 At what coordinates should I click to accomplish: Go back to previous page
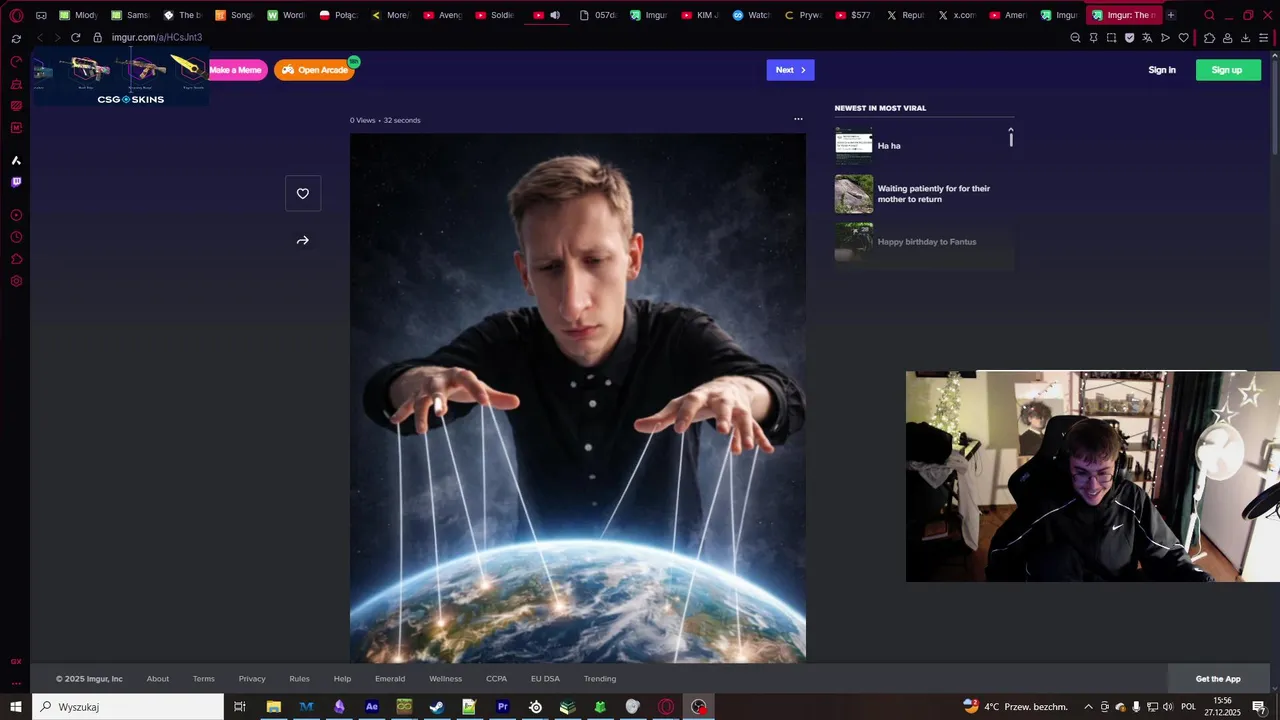(x=40, y=37)
